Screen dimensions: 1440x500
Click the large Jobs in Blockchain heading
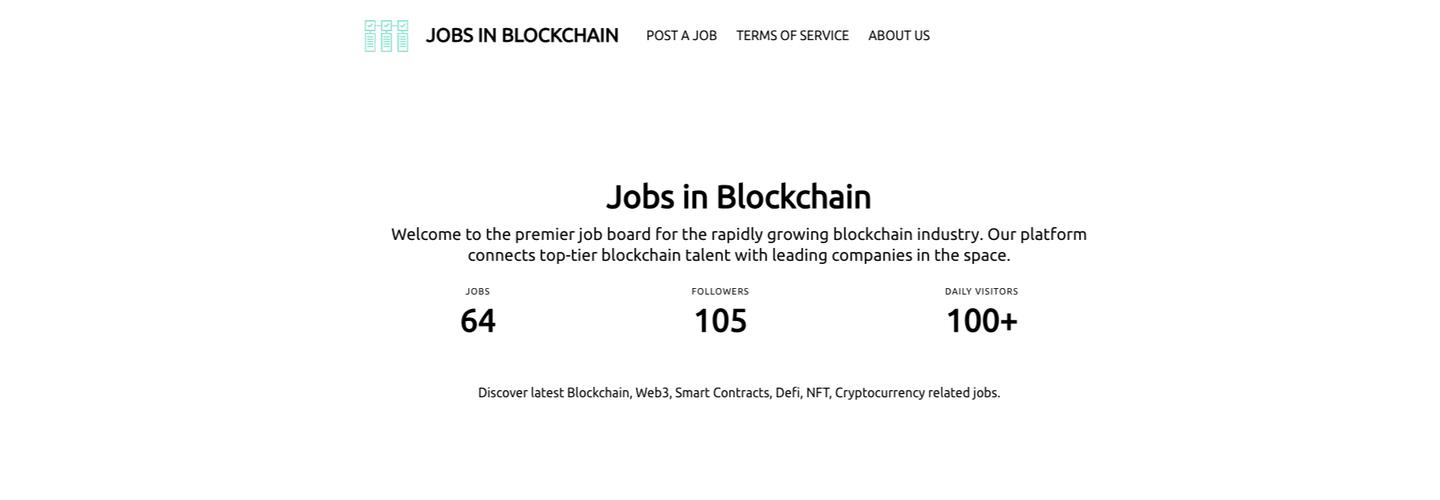click(738, 197)
